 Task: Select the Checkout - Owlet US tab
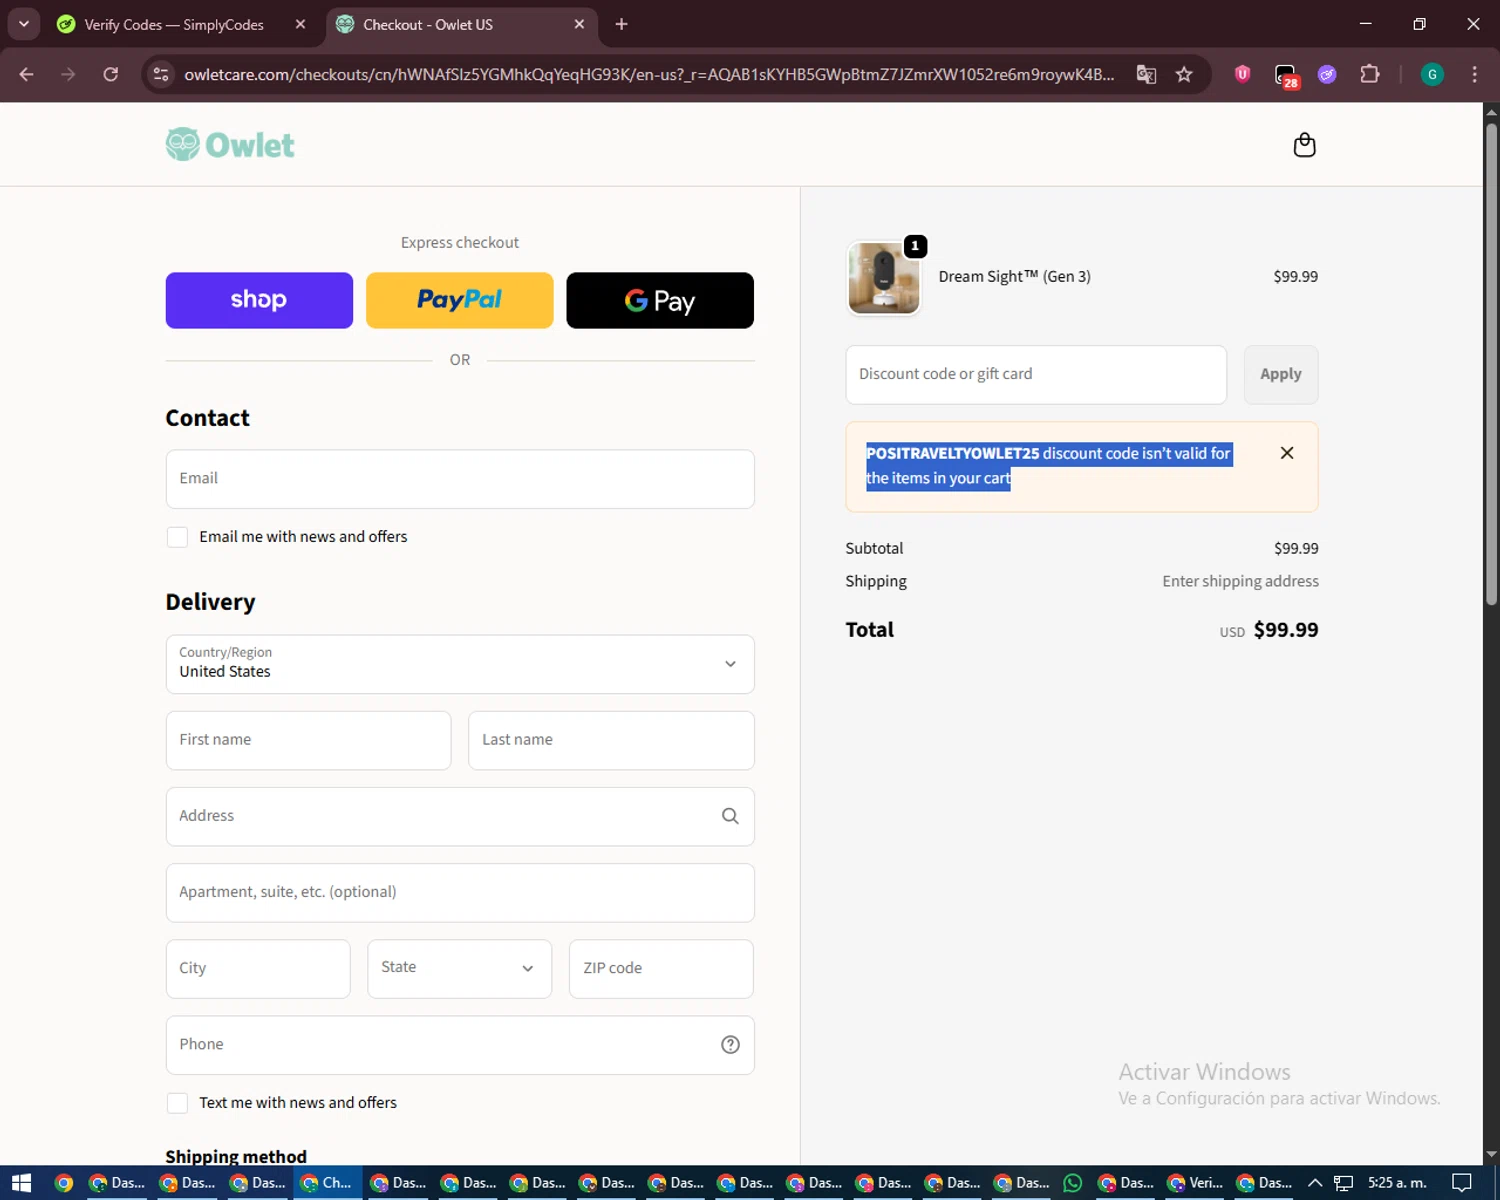[462, 24]
